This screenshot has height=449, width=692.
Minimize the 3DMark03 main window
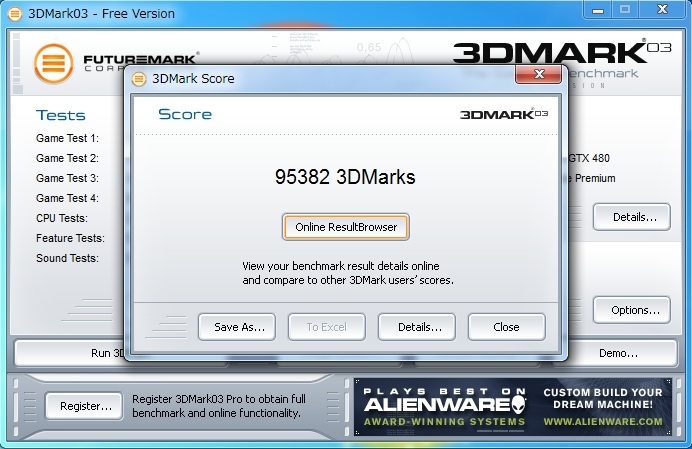point(598,10)
